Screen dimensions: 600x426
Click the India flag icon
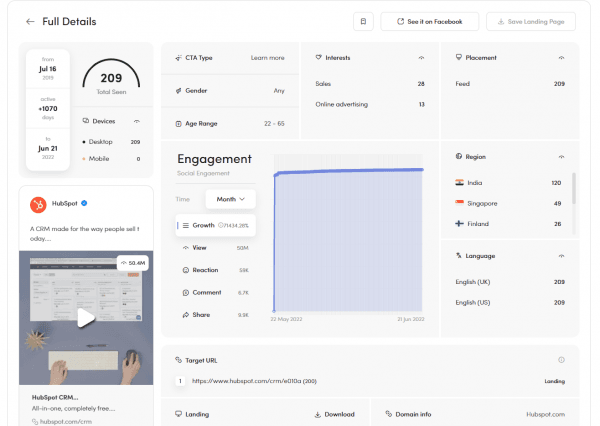click(460, 183)
